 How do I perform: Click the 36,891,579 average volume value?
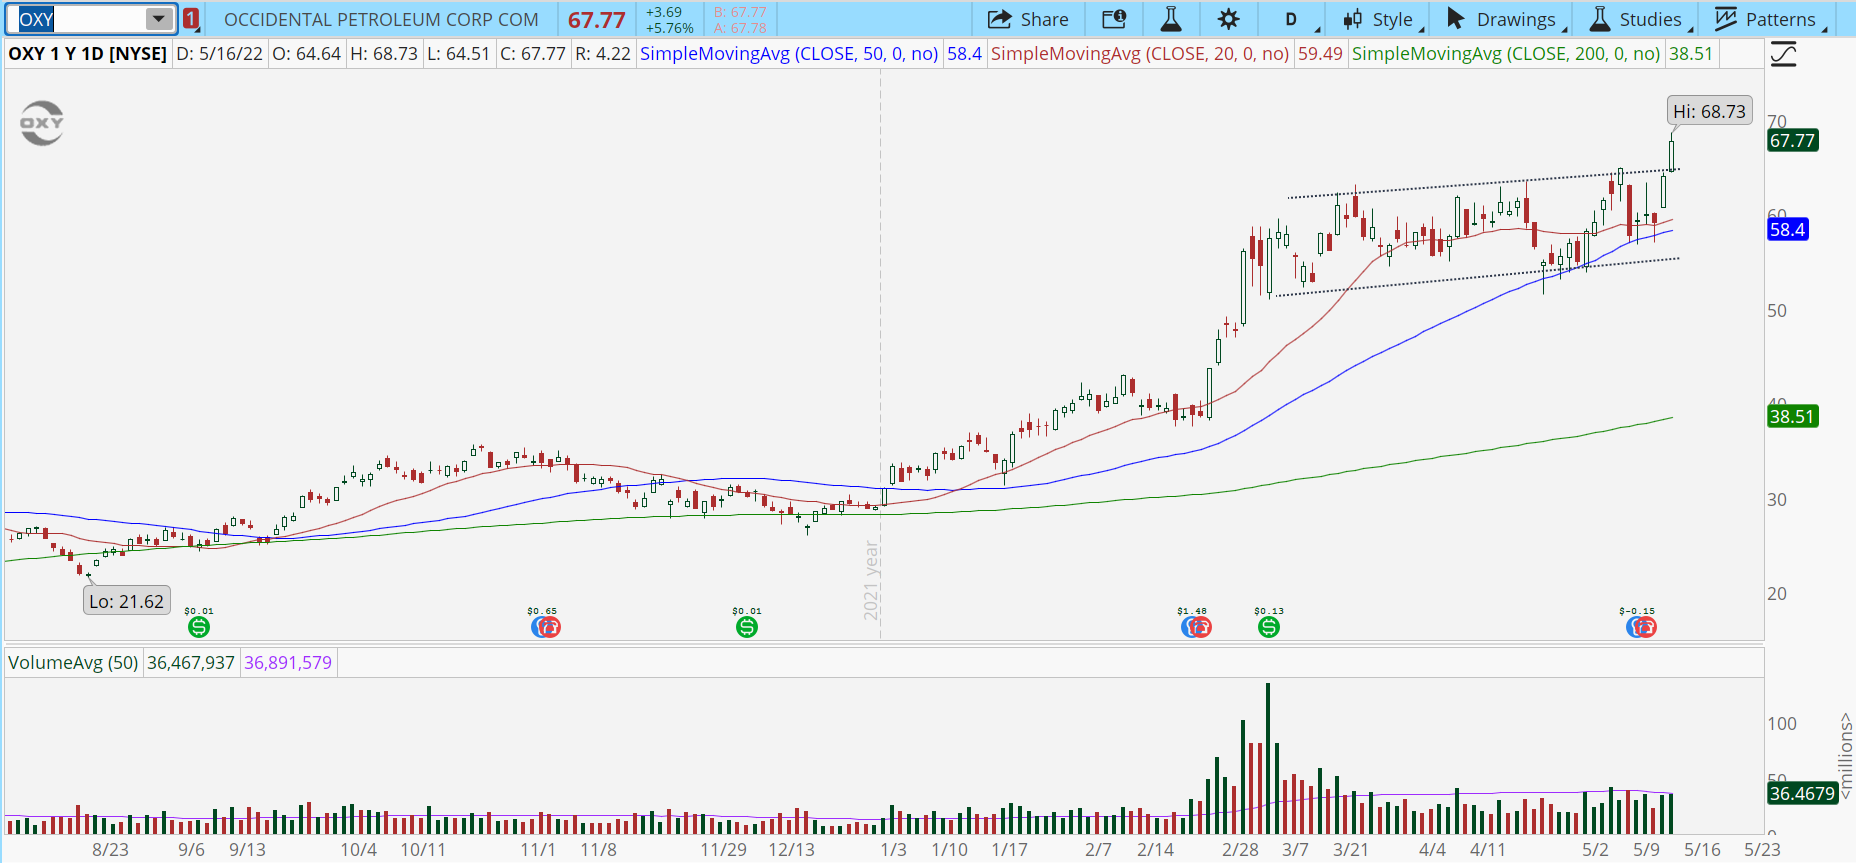coord(288,662)
